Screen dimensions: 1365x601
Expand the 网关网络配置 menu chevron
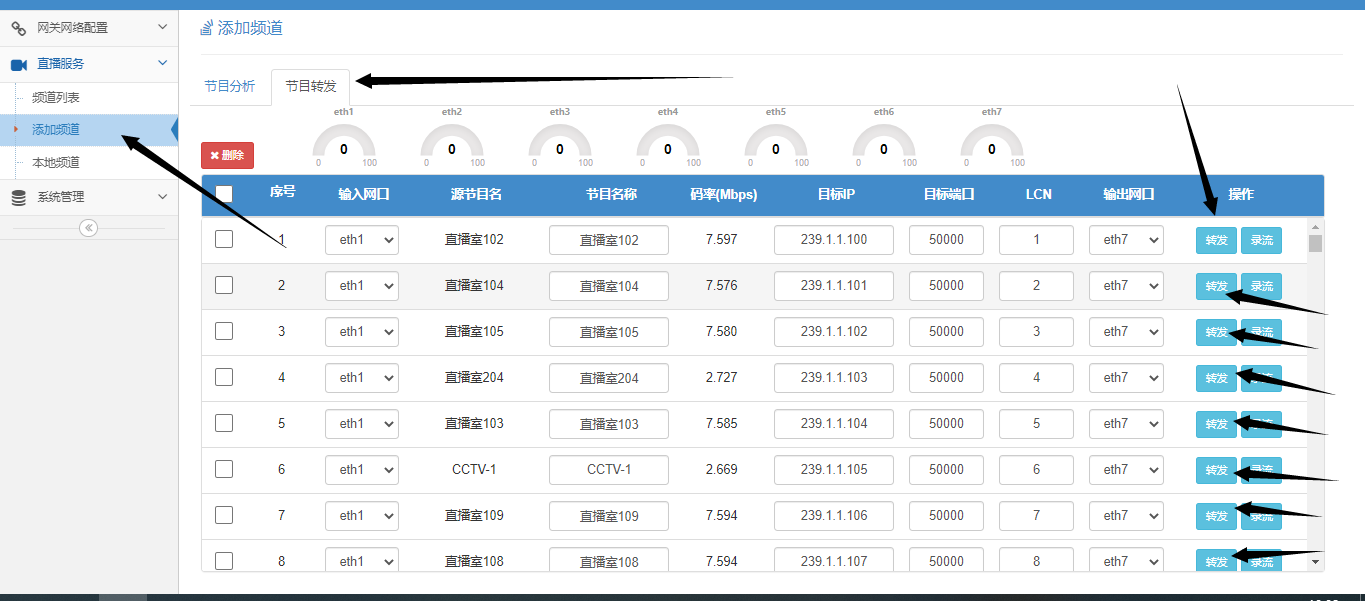(x=163, y=27)
